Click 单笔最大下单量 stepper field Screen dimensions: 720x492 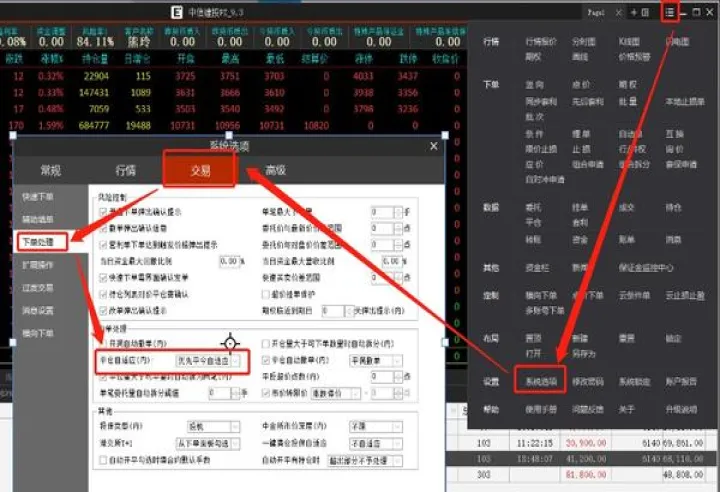coord(387,212)
